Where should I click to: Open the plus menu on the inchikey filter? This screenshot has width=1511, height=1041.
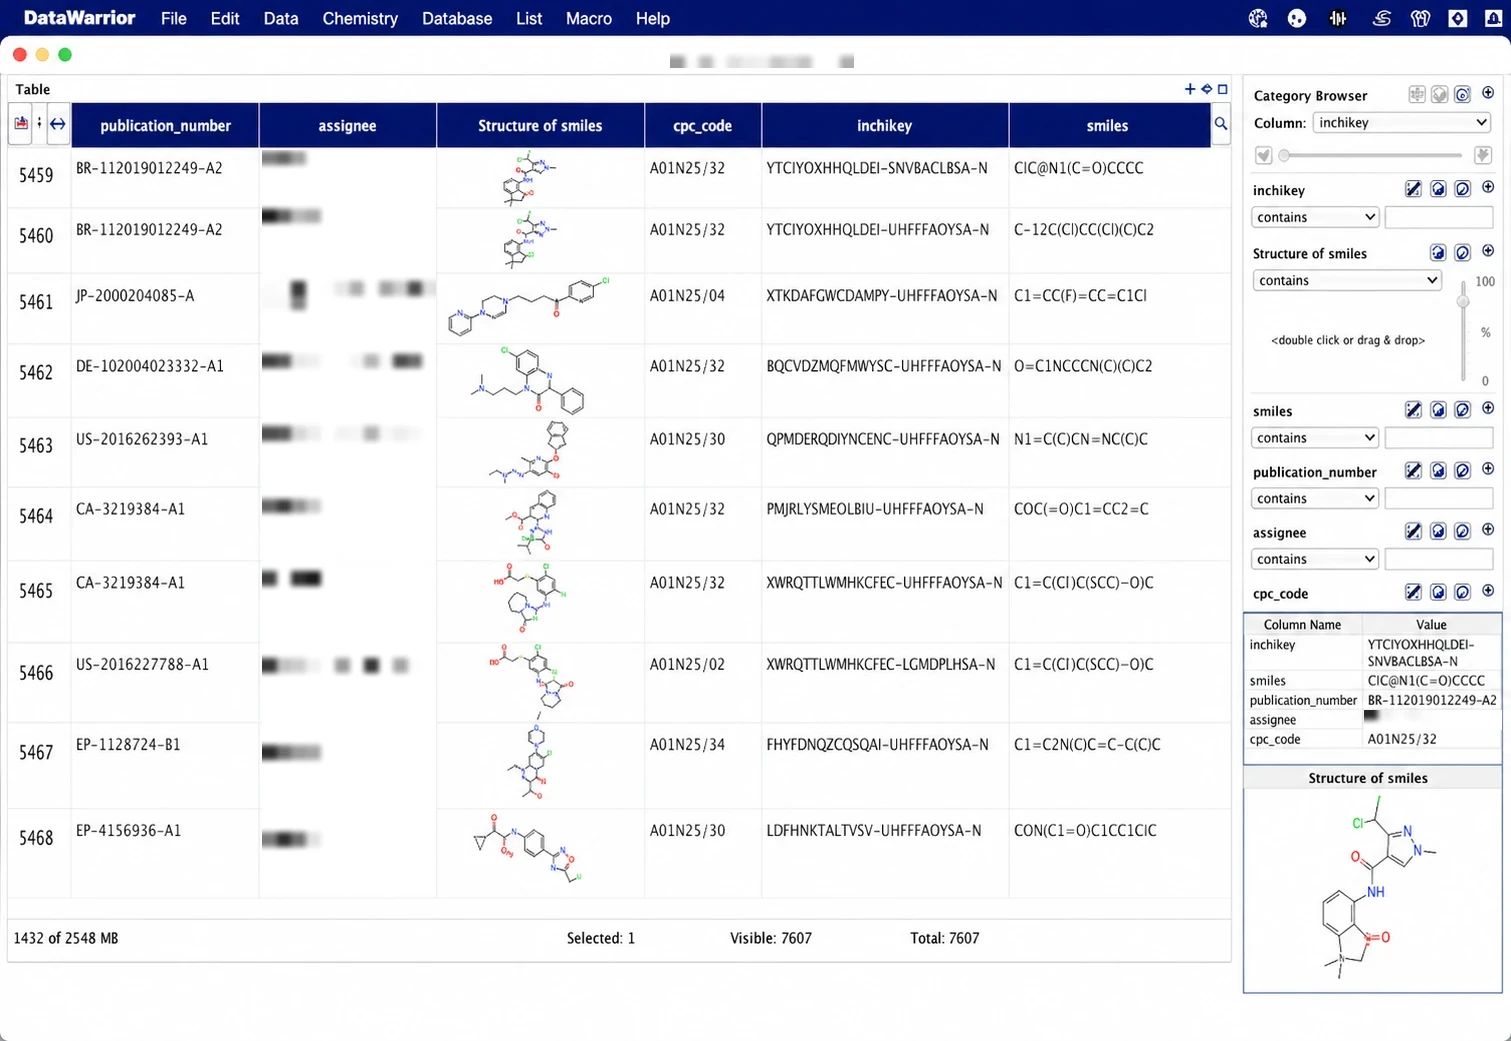click(1488, 188)
